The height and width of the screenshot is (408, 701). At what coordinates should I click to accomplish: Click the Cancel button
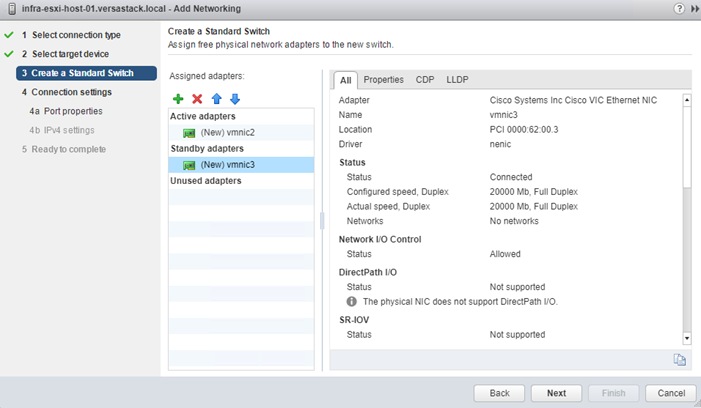tap(671, 393)
